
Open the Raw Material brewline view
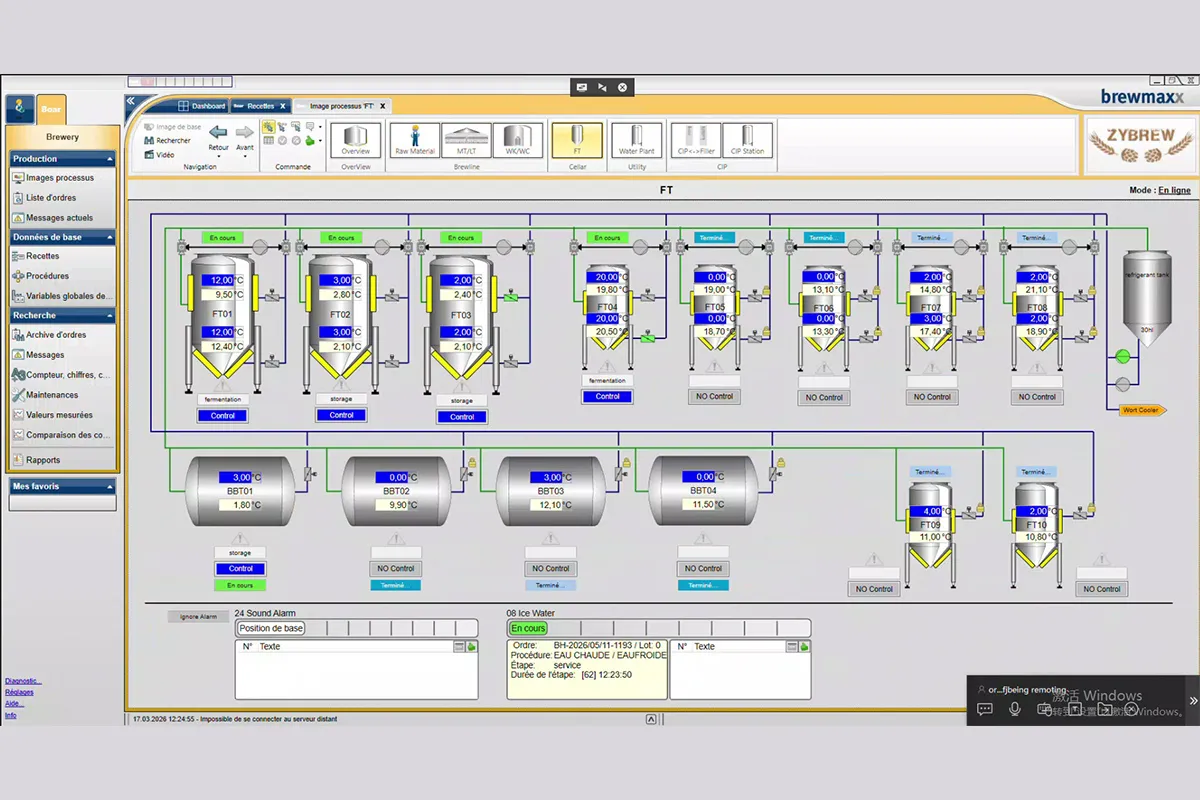click(415, 140)
